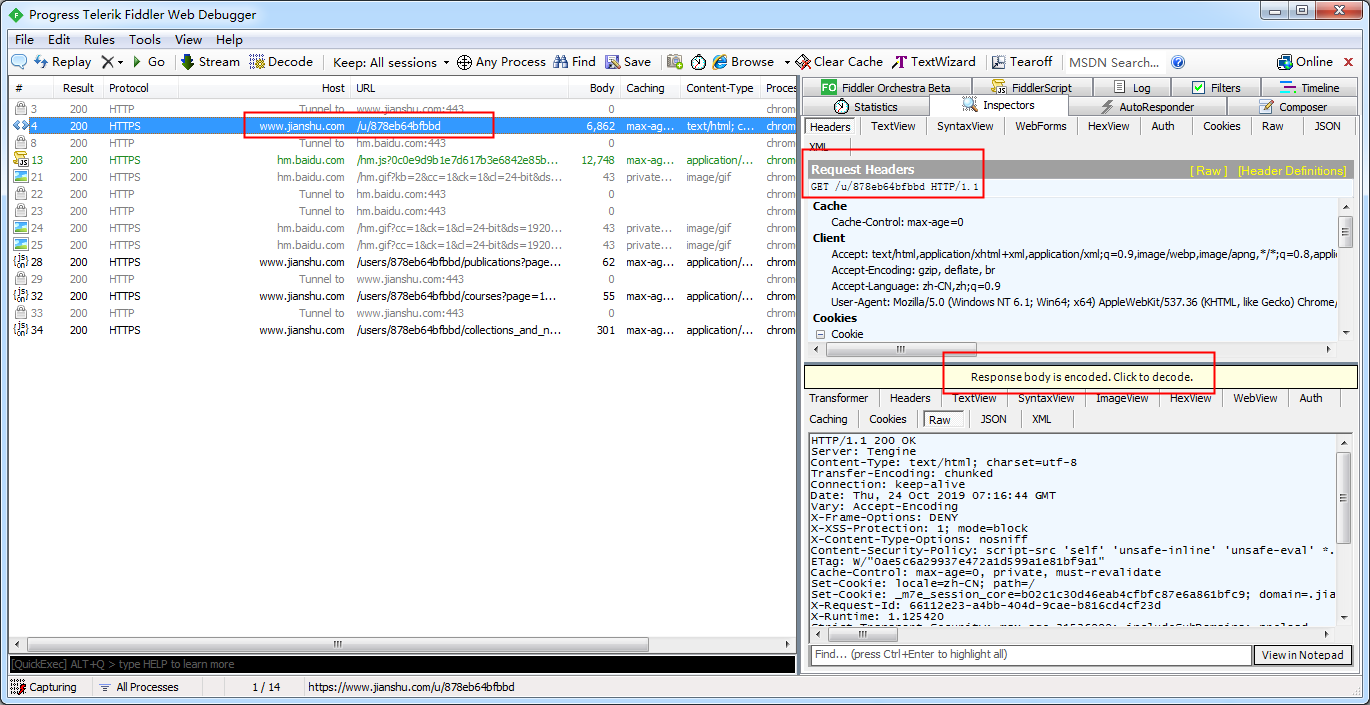The height and width of the screenshot is (705, 1370).
Task: Click the timer stopwatch icon in the toolbar
Action: click(x=698, y=62)
